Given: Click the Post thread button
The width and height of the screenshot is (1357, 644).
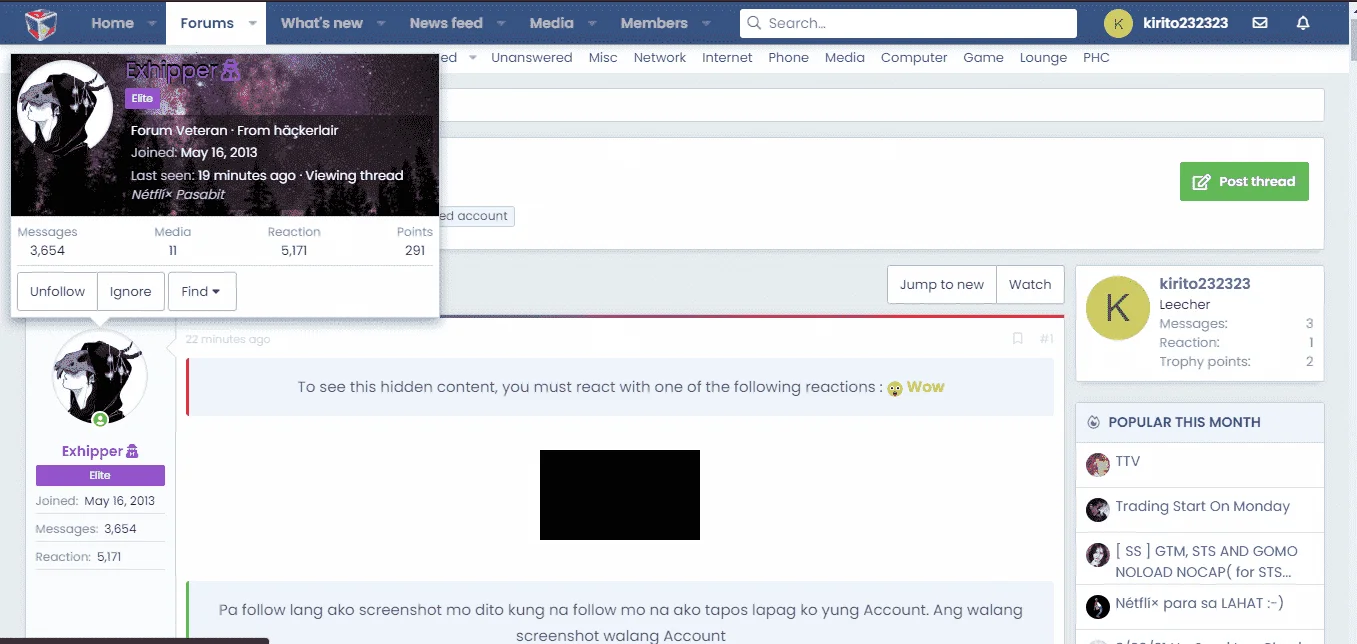Looking at the screenshot, I should tap(1244, 181).
